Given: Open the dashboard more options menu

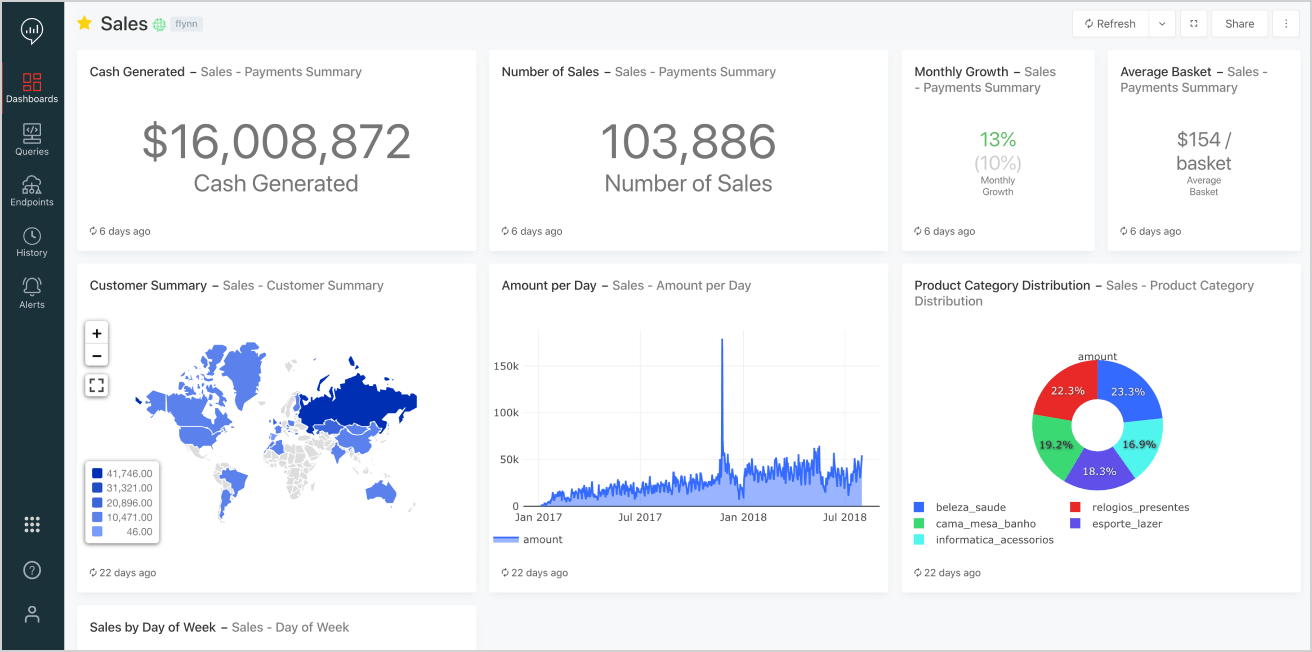Looking at the screenshot, I should pyautogui.click(x=1286, y=24).
